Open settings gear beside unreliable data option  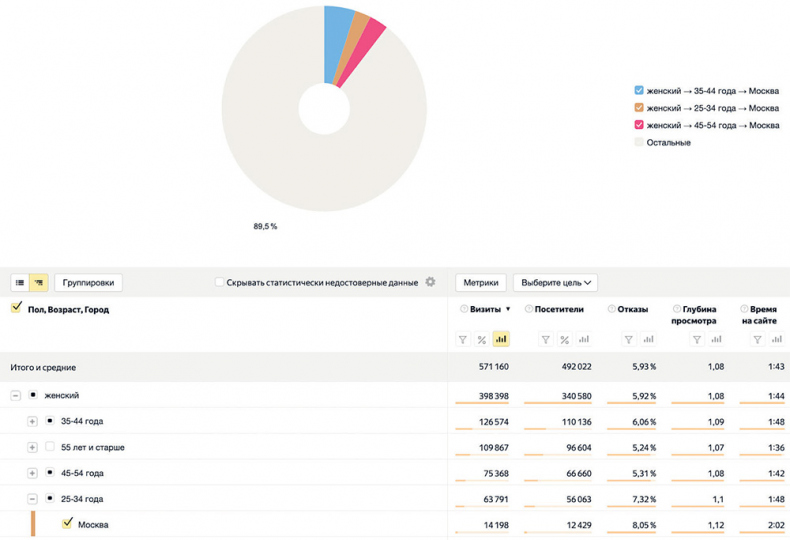pyautogui.click(x=431, y=282)
